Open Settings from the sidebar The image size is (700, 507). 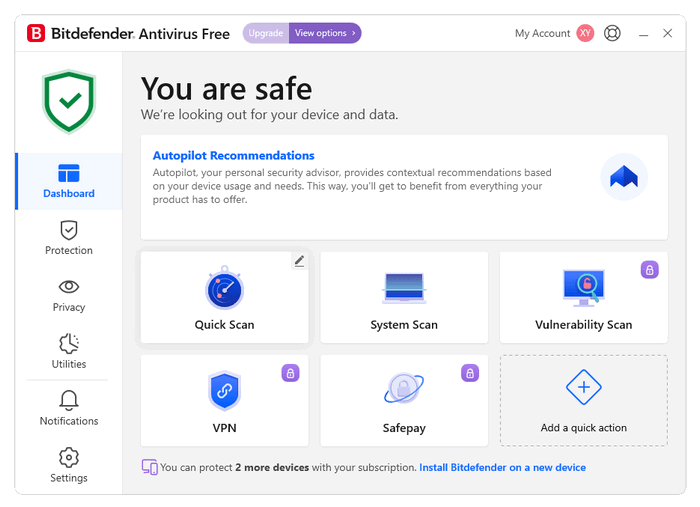click(x=69, y=466)
